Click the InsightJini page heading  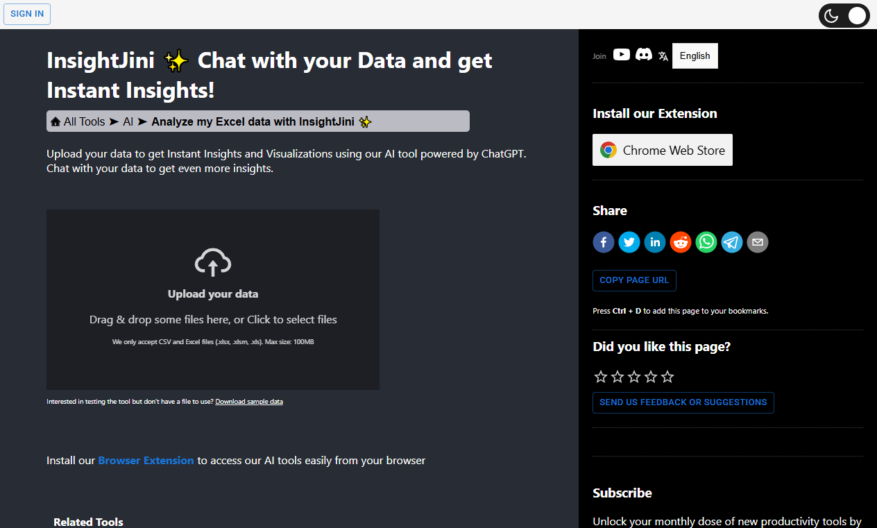pyautogui.click(x=269, y=76)
